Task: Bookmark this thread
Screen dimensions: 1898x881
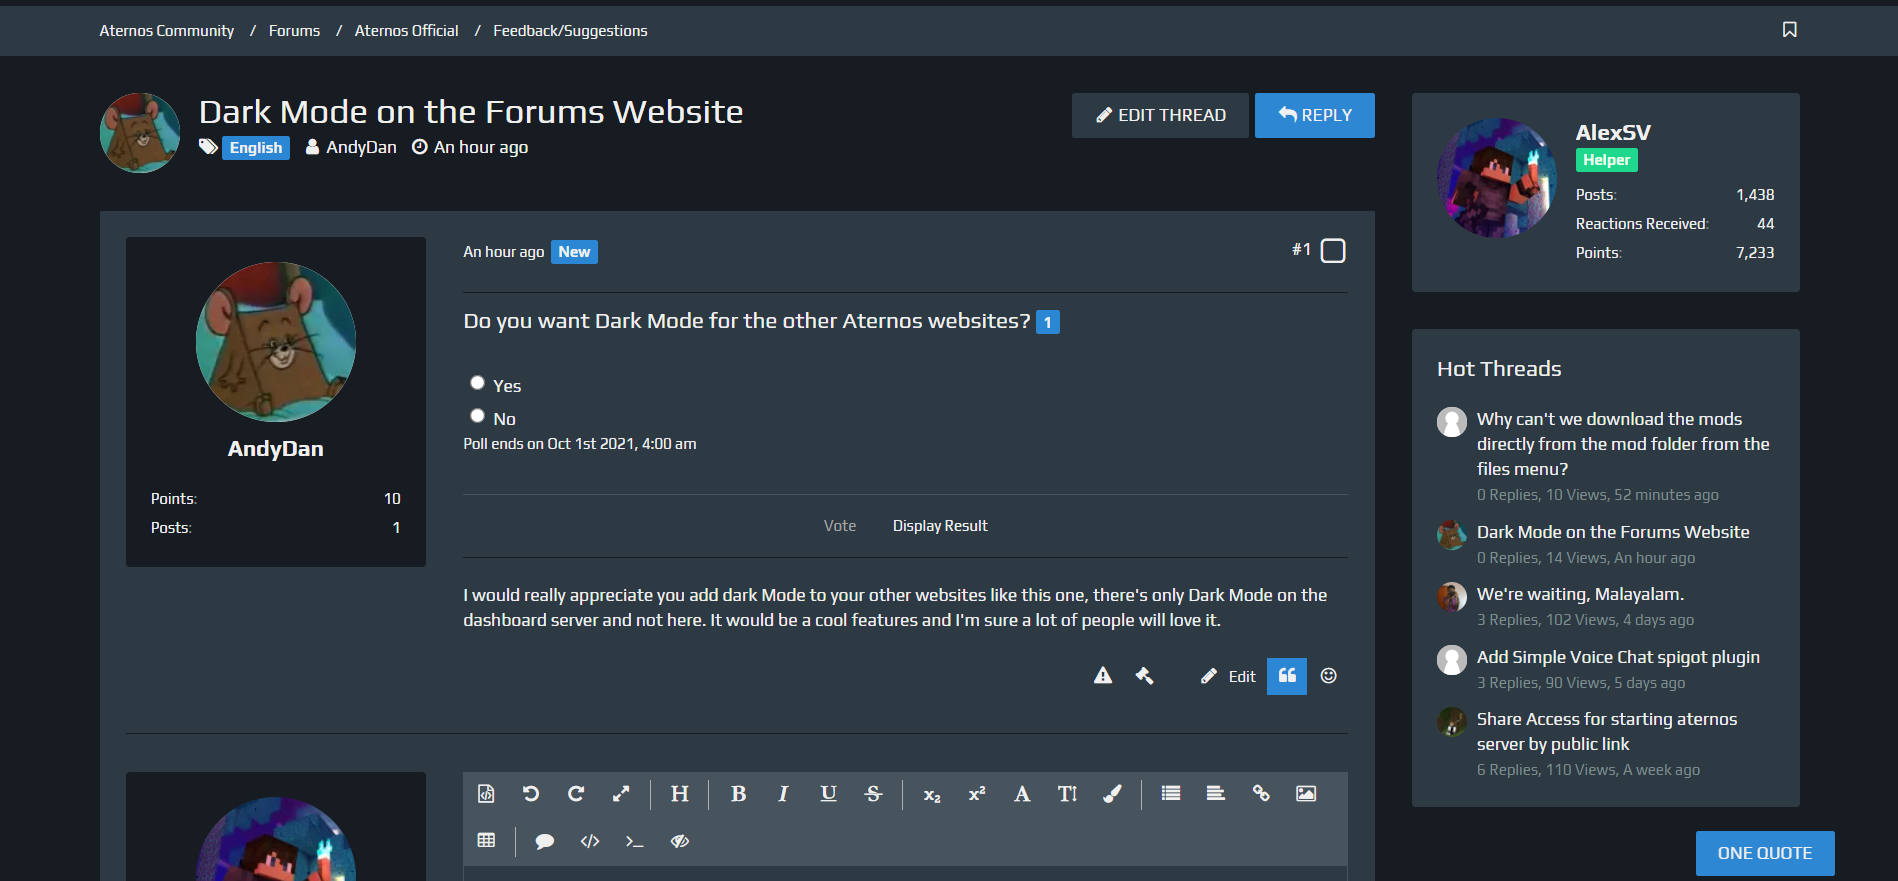Action: click(1790, 30)
